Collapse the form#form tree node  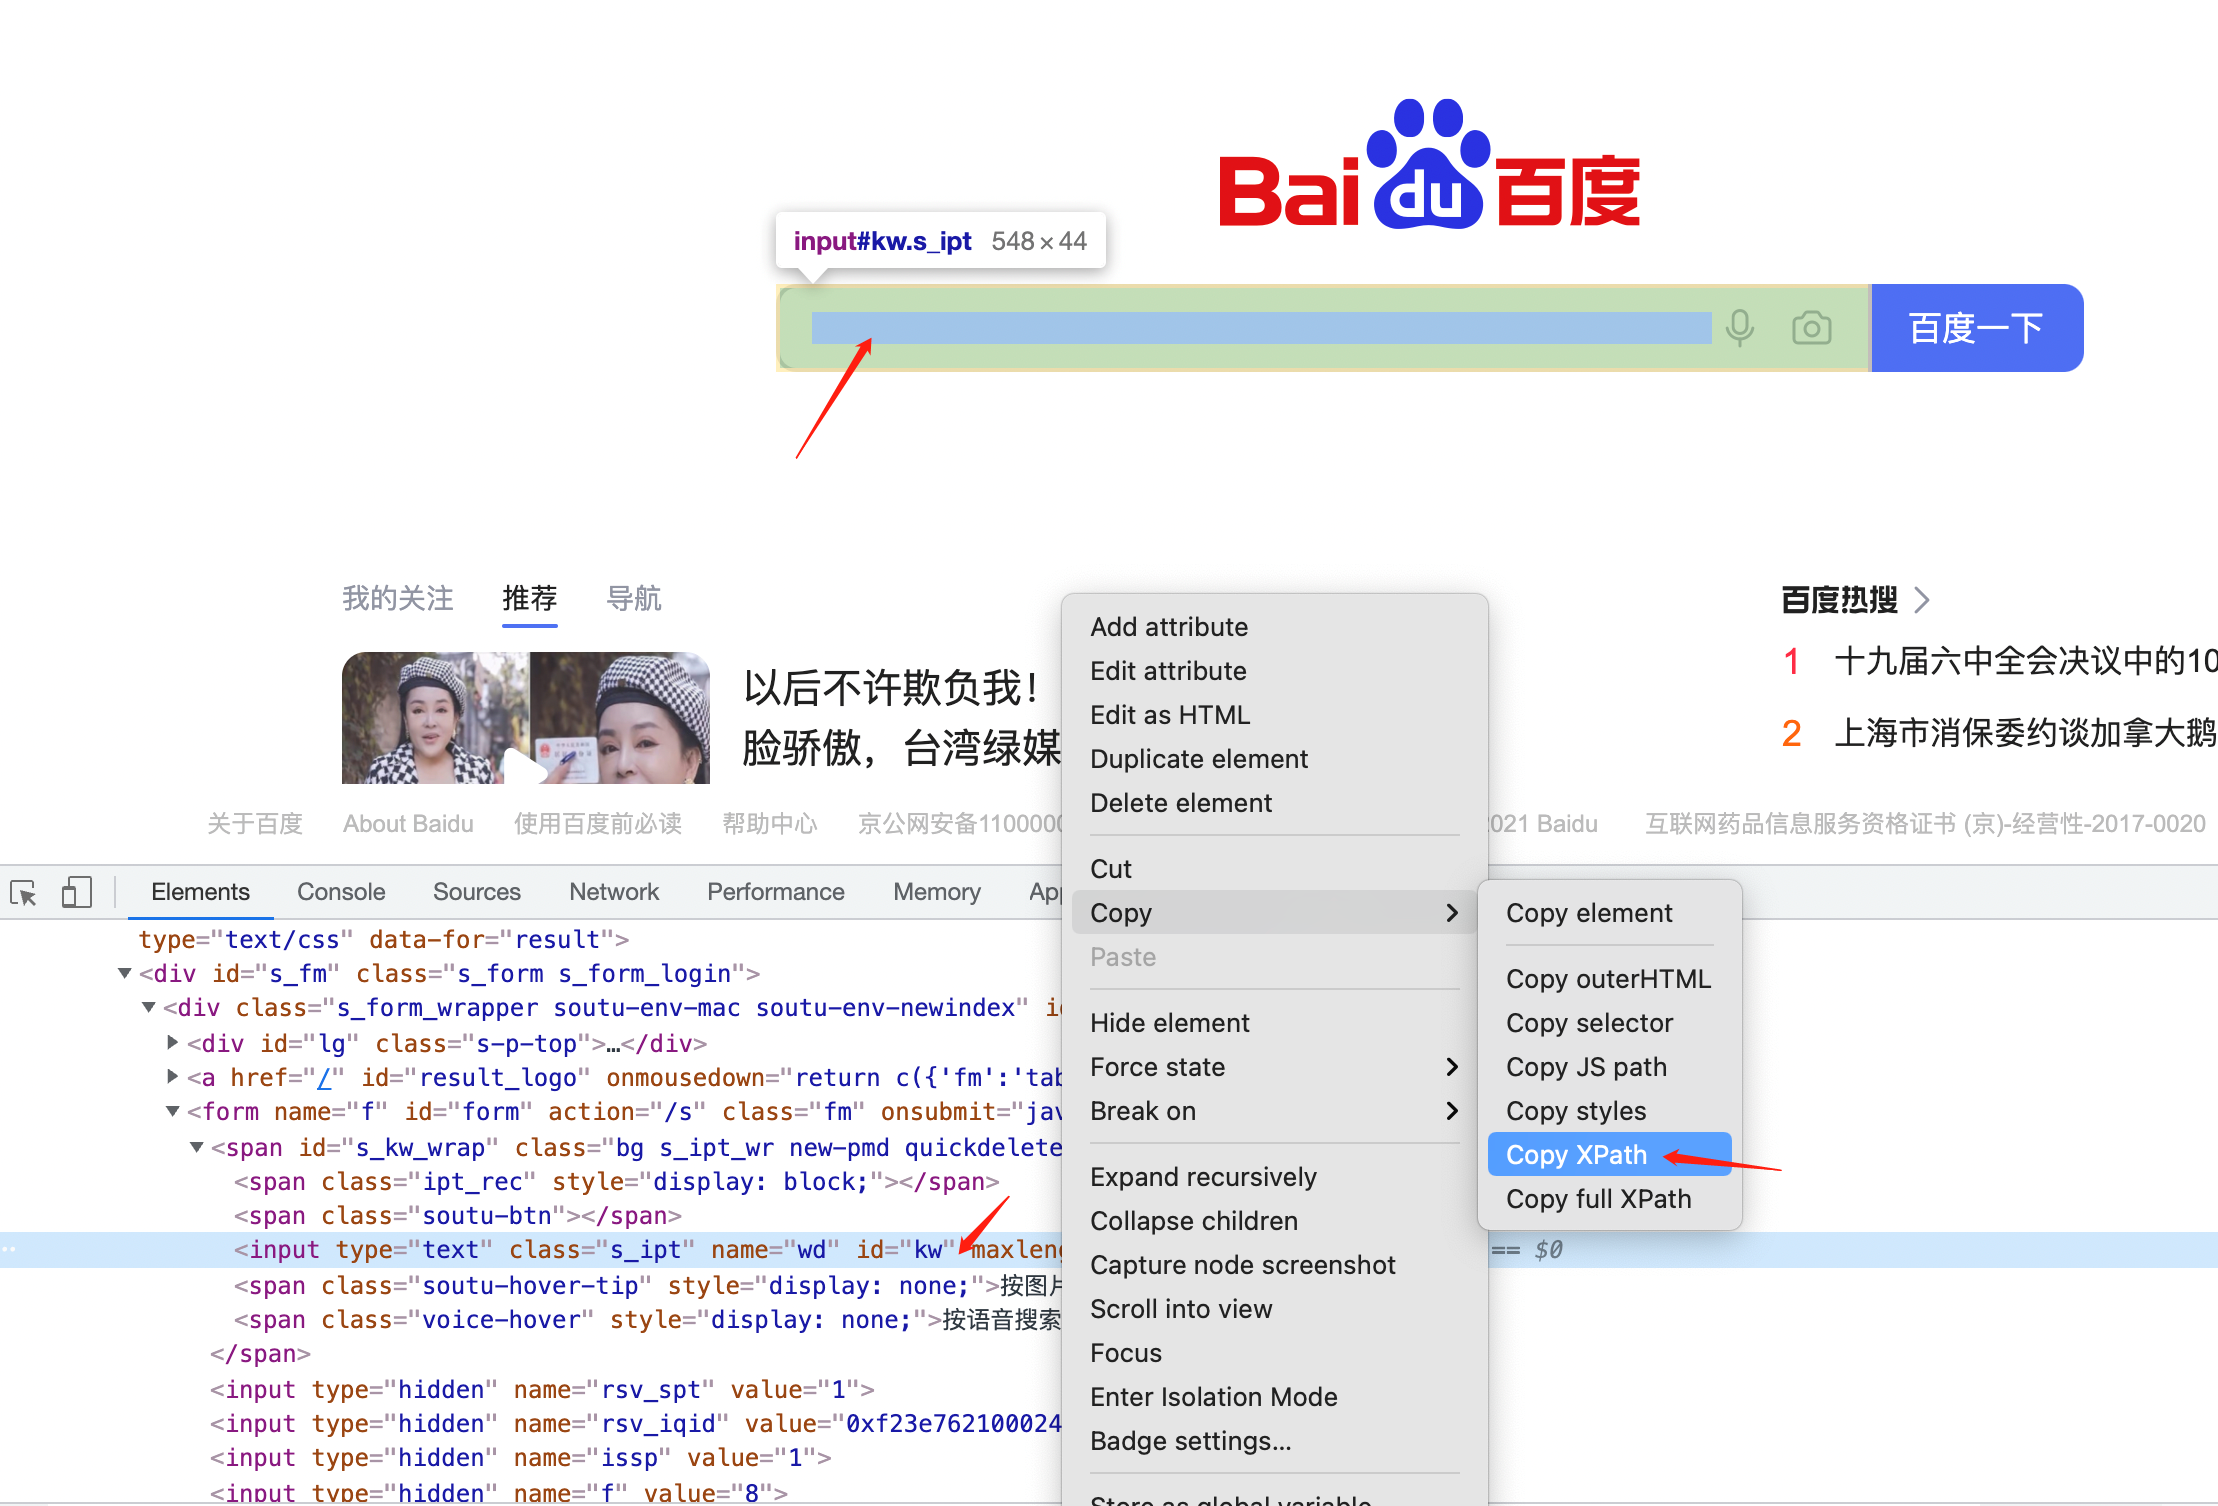pyautogui.click(x=173, y=1111)
